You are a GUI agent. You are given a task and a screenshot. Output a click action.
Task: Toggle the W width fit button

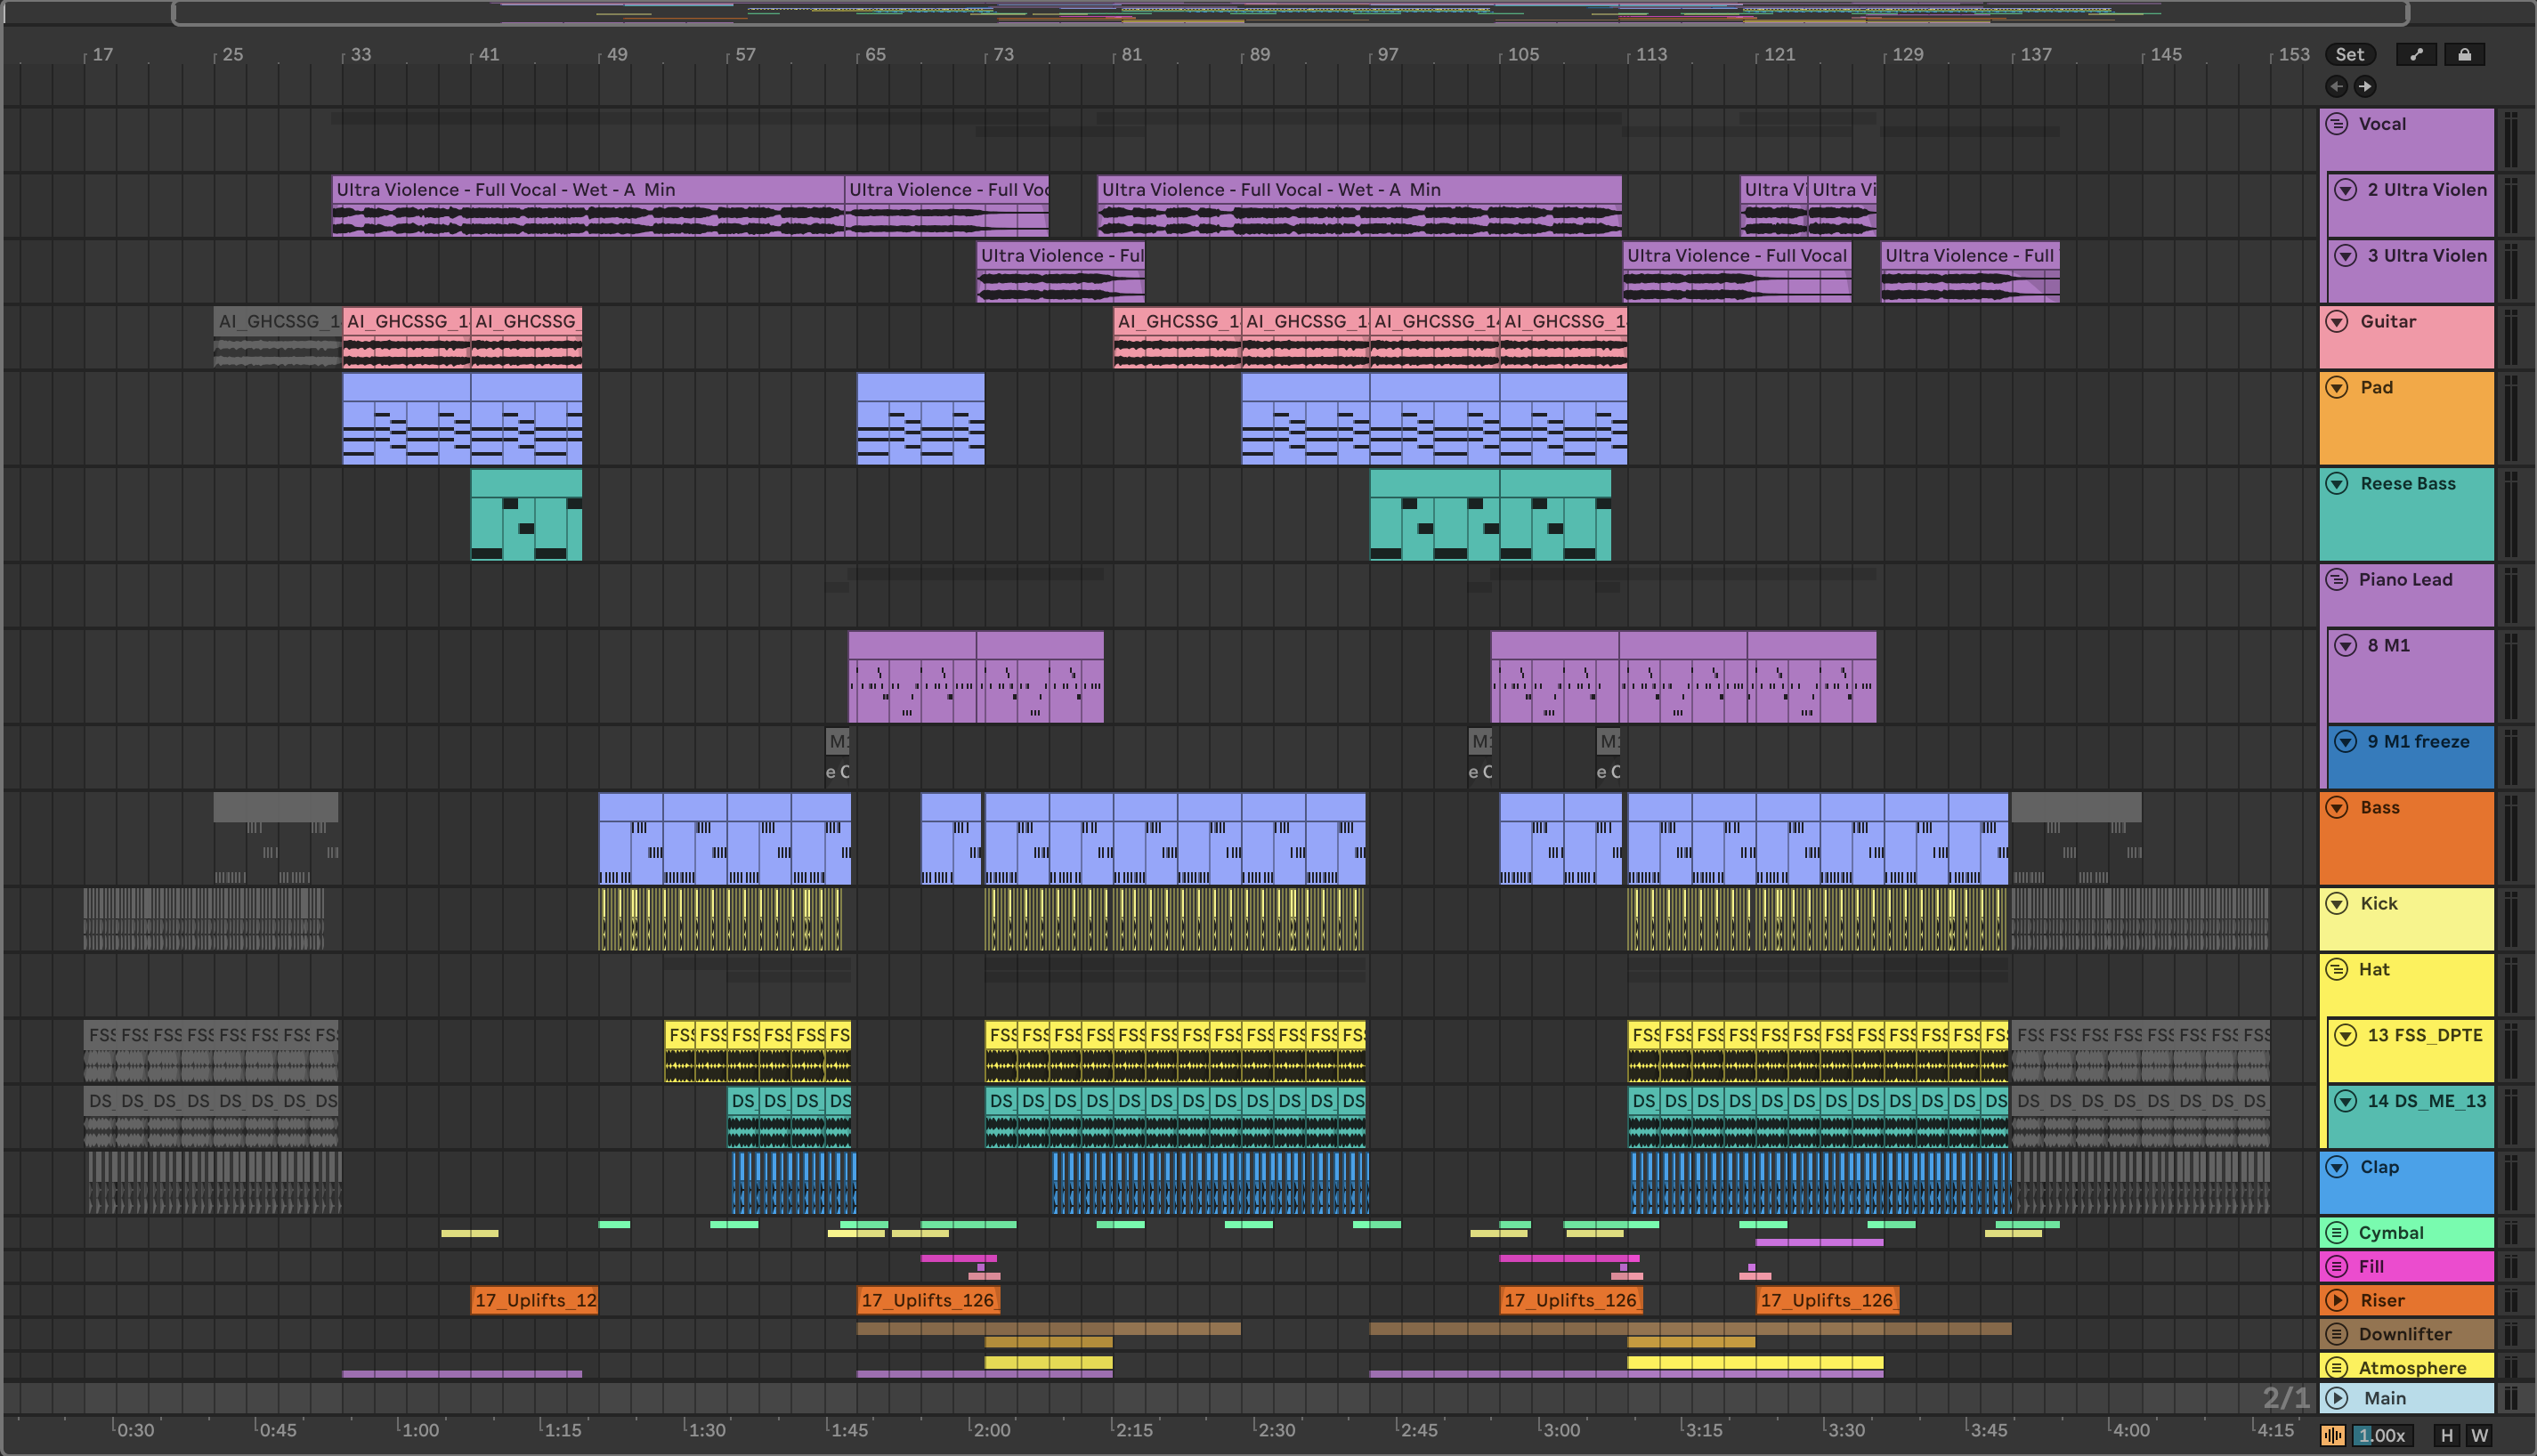tap(2479, 1435)
